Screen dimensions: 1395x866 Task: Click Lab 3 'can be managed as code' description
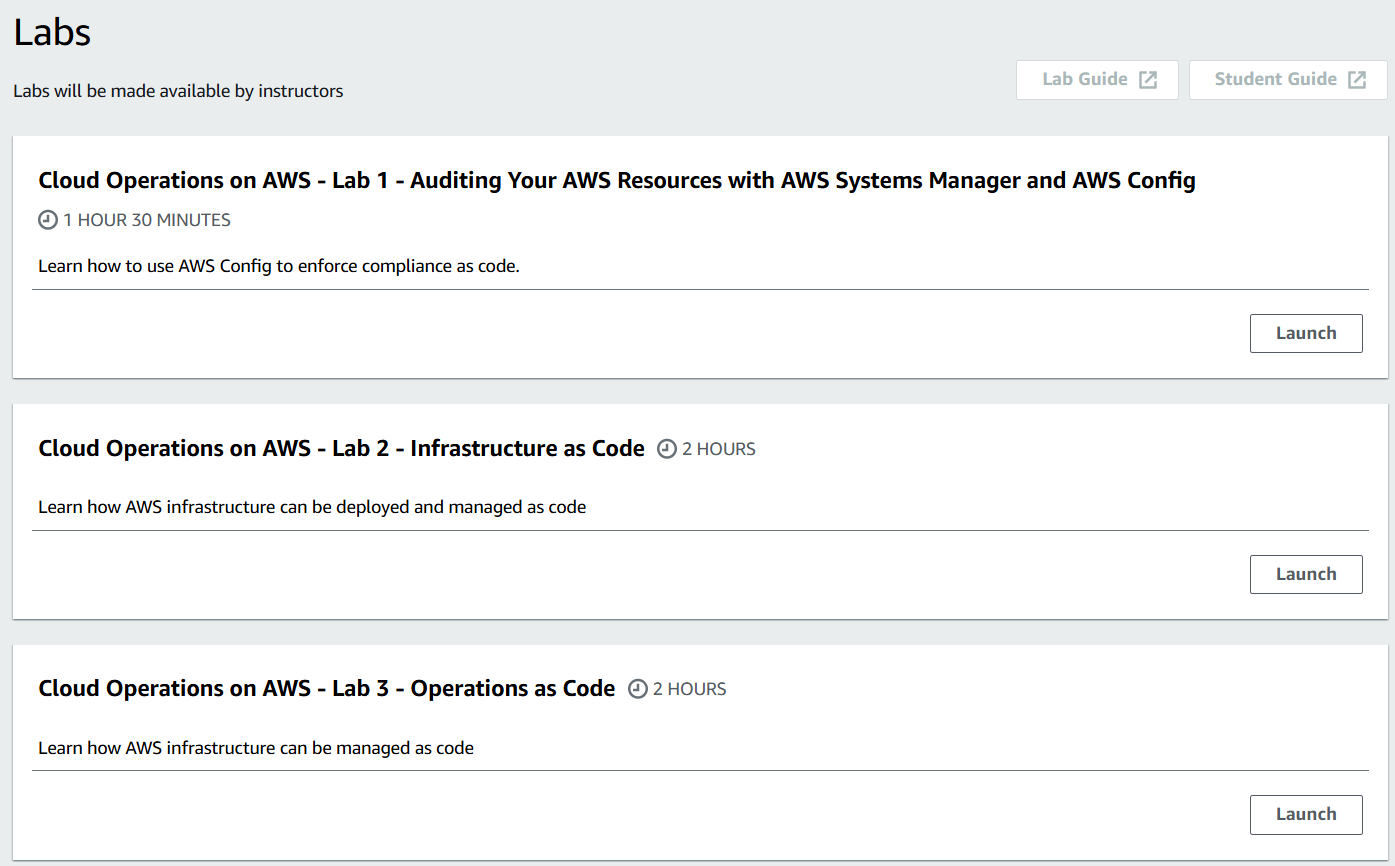click(x=256, y=748)
